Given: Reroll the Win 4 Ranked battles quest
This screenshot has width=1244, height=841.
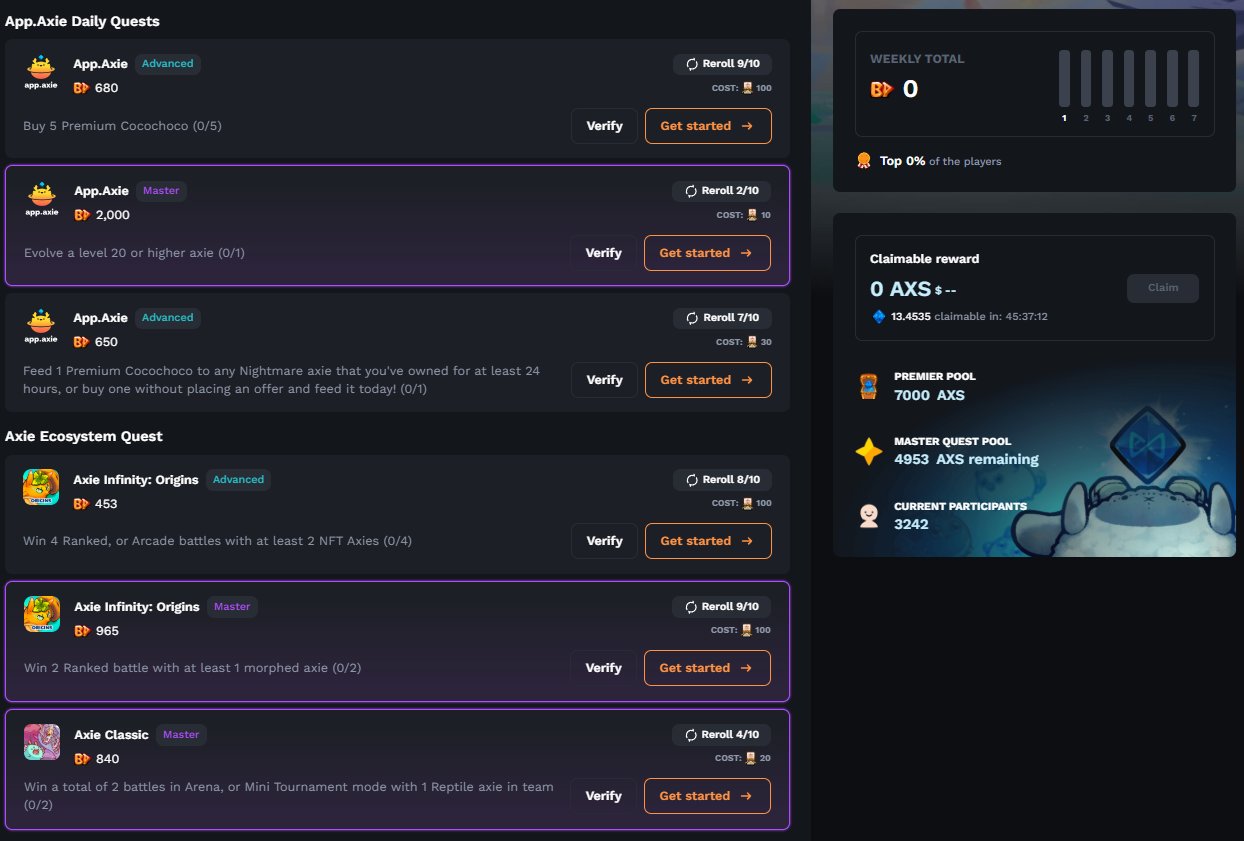Looking at the screenshot, I should pyautogui.click(x=723, y=480).
